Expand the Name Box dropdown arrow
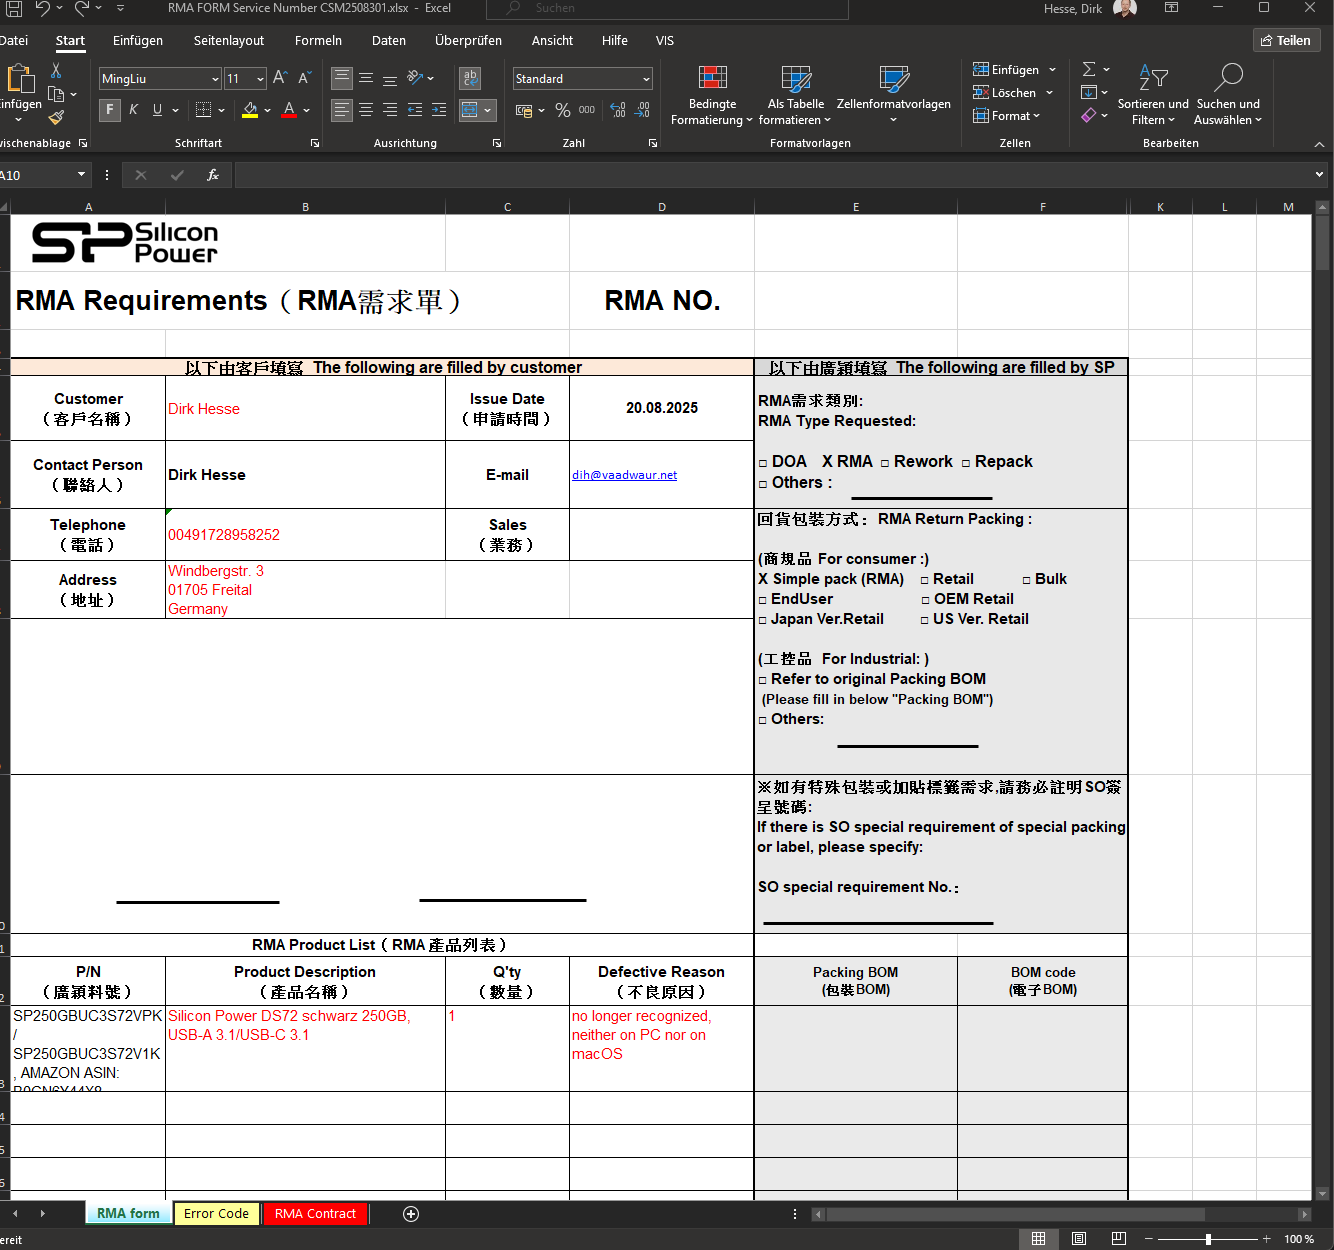Viewport: 1334px width, 1250px height. (81, 175)
